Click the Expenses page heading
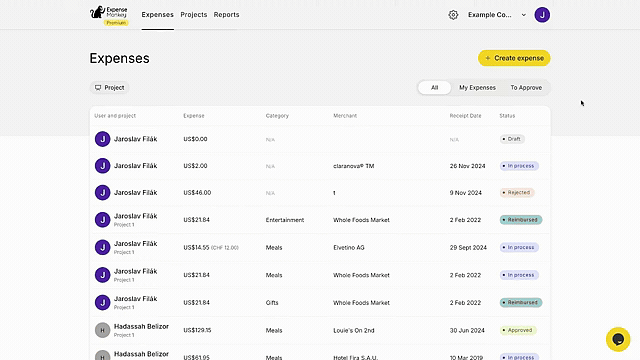The width and height of the screenshot is (640, 360). click(x=120, y=58)
